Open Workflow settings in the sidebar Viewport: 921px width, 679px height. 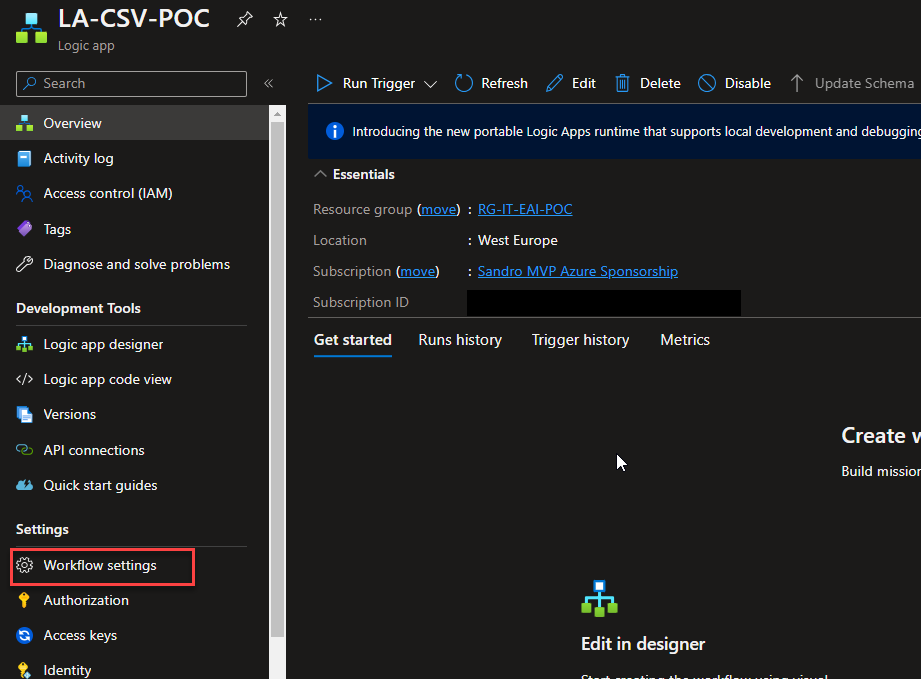pyautogui.click(x=100, y=565)
